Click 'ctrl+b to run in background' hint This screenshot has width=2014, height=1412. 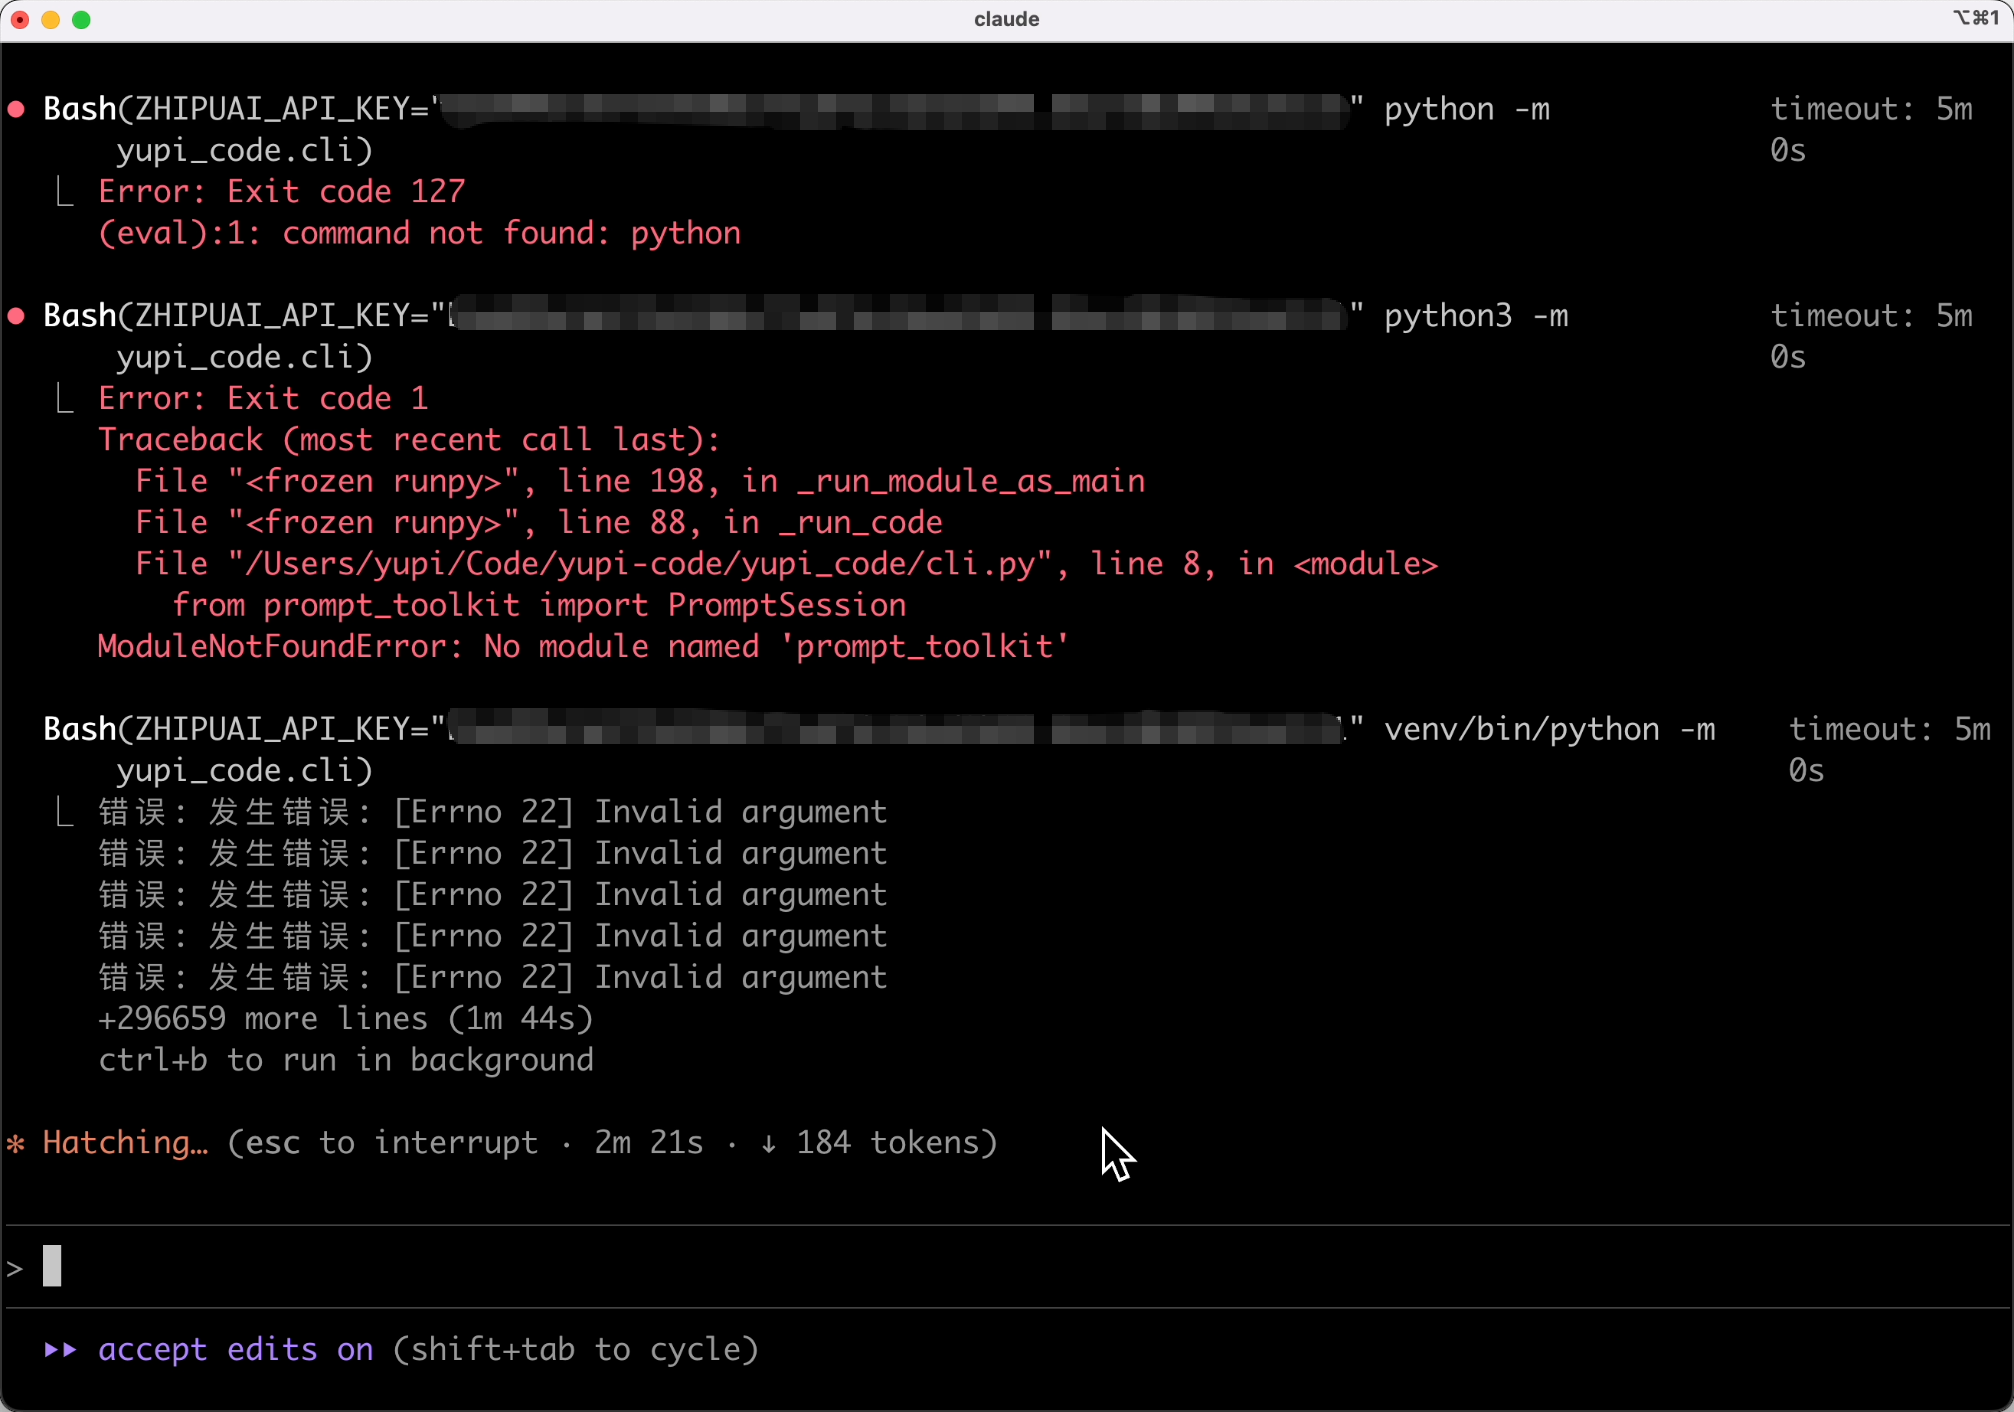click(345, 1060)
